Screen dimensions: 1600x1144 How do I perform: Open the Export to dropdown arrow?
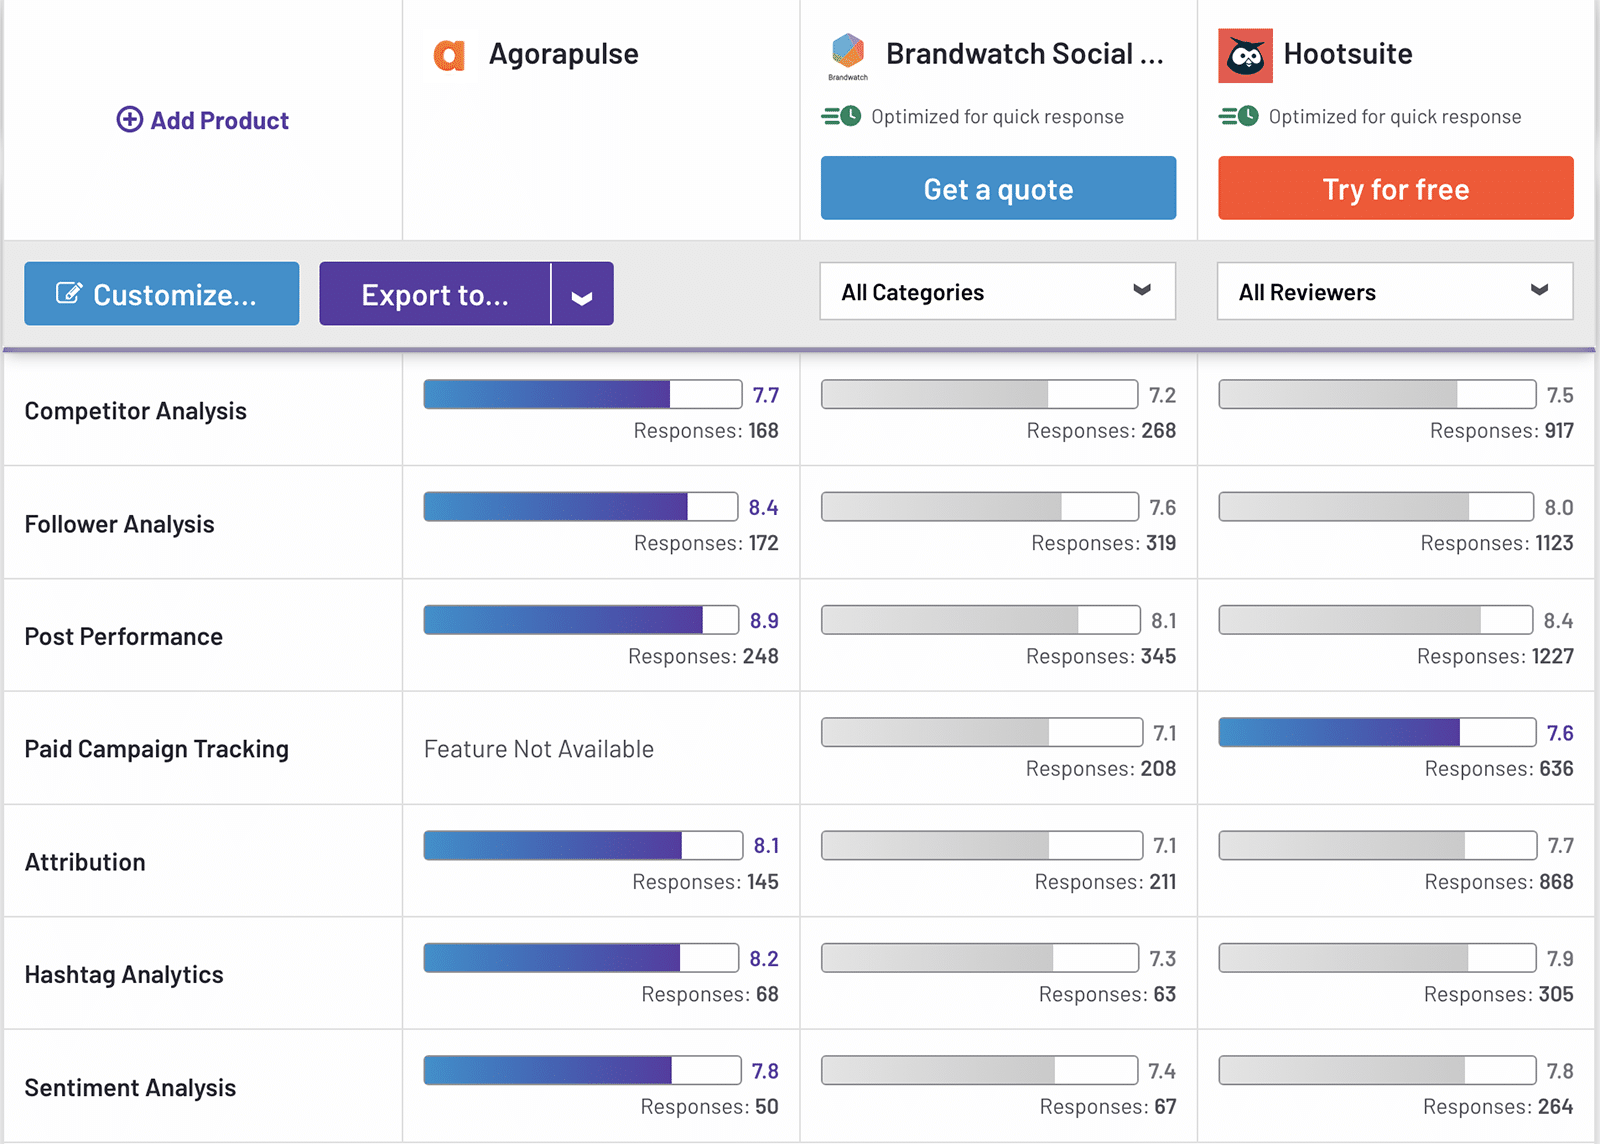click(582, 295)
